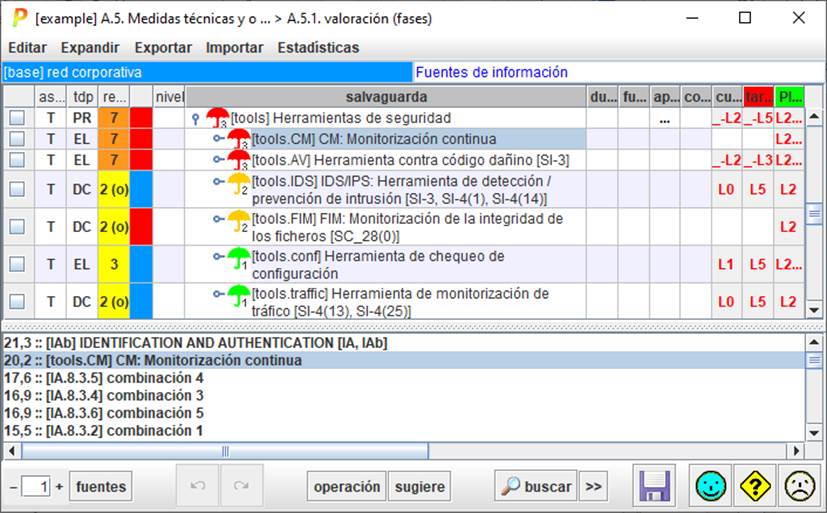827x513 pixels.
Task: Expand the tools.IDS tree node handle
Action: click(x=218, y=182)
